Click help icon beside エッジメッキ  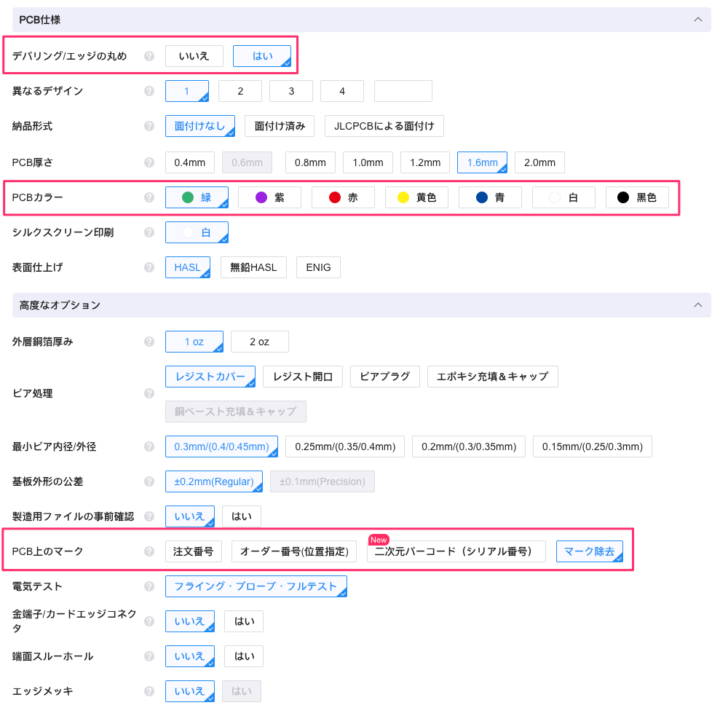(149, 691)
